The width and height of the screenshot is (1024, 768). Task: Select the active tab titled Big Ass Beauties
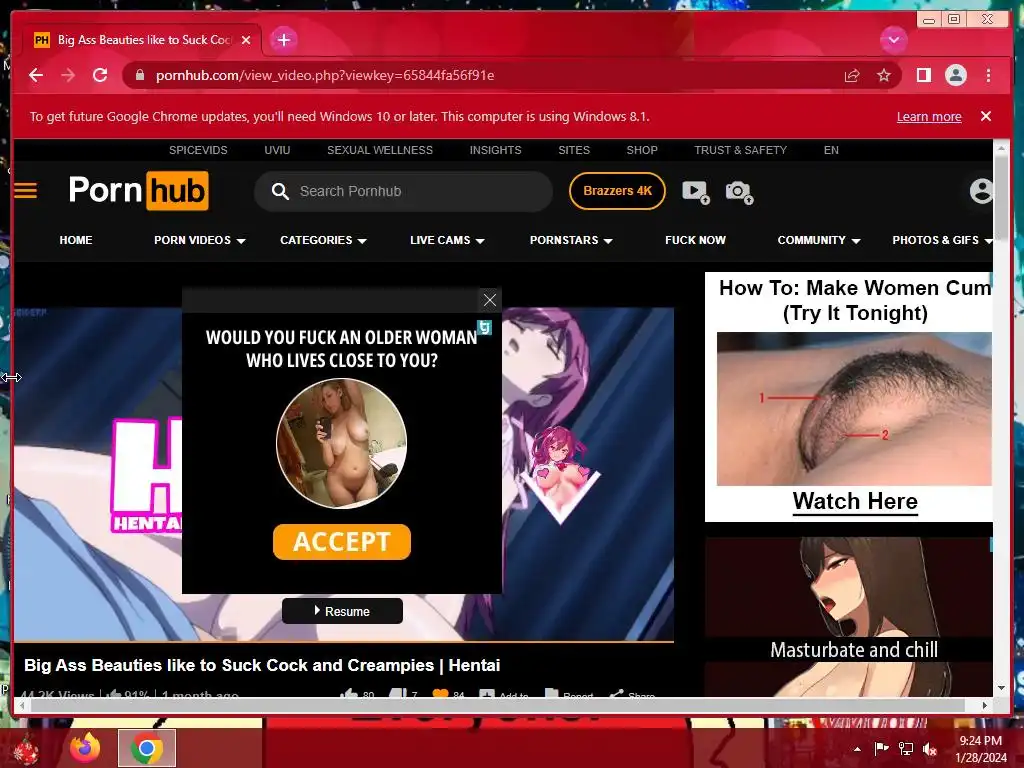(141, 40)
